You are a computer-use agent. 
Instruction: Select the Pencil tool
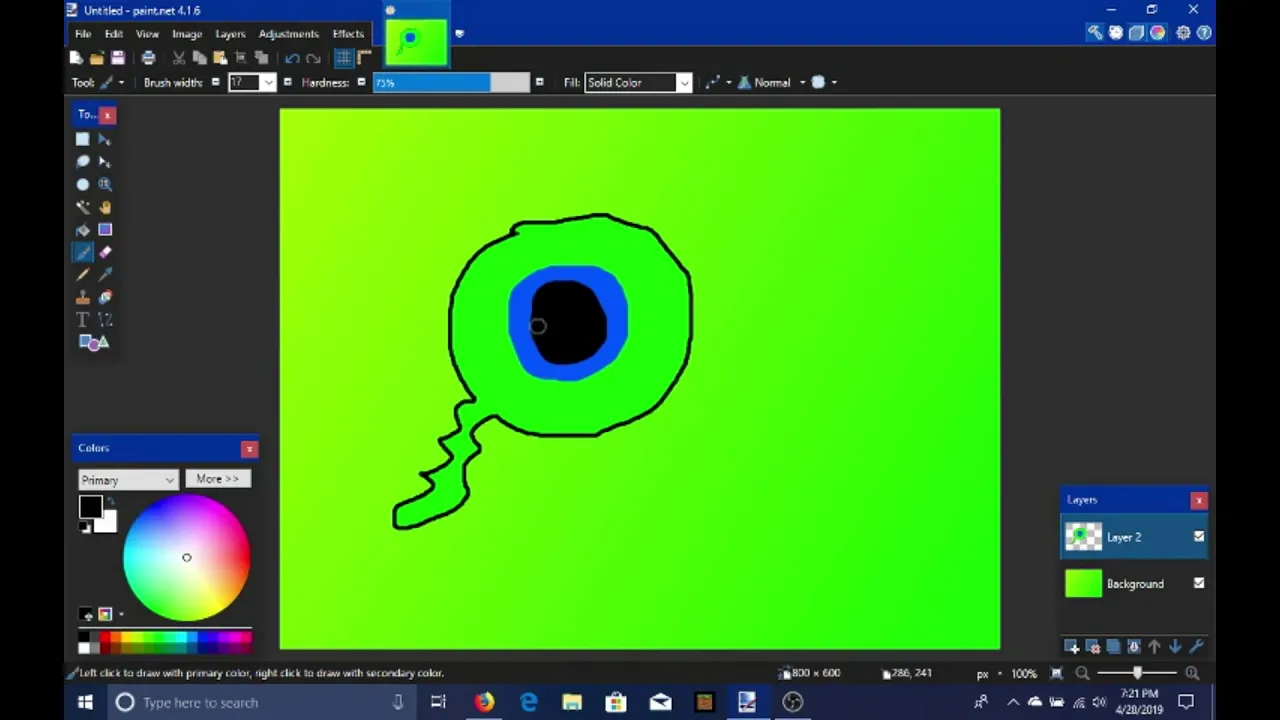83,275
